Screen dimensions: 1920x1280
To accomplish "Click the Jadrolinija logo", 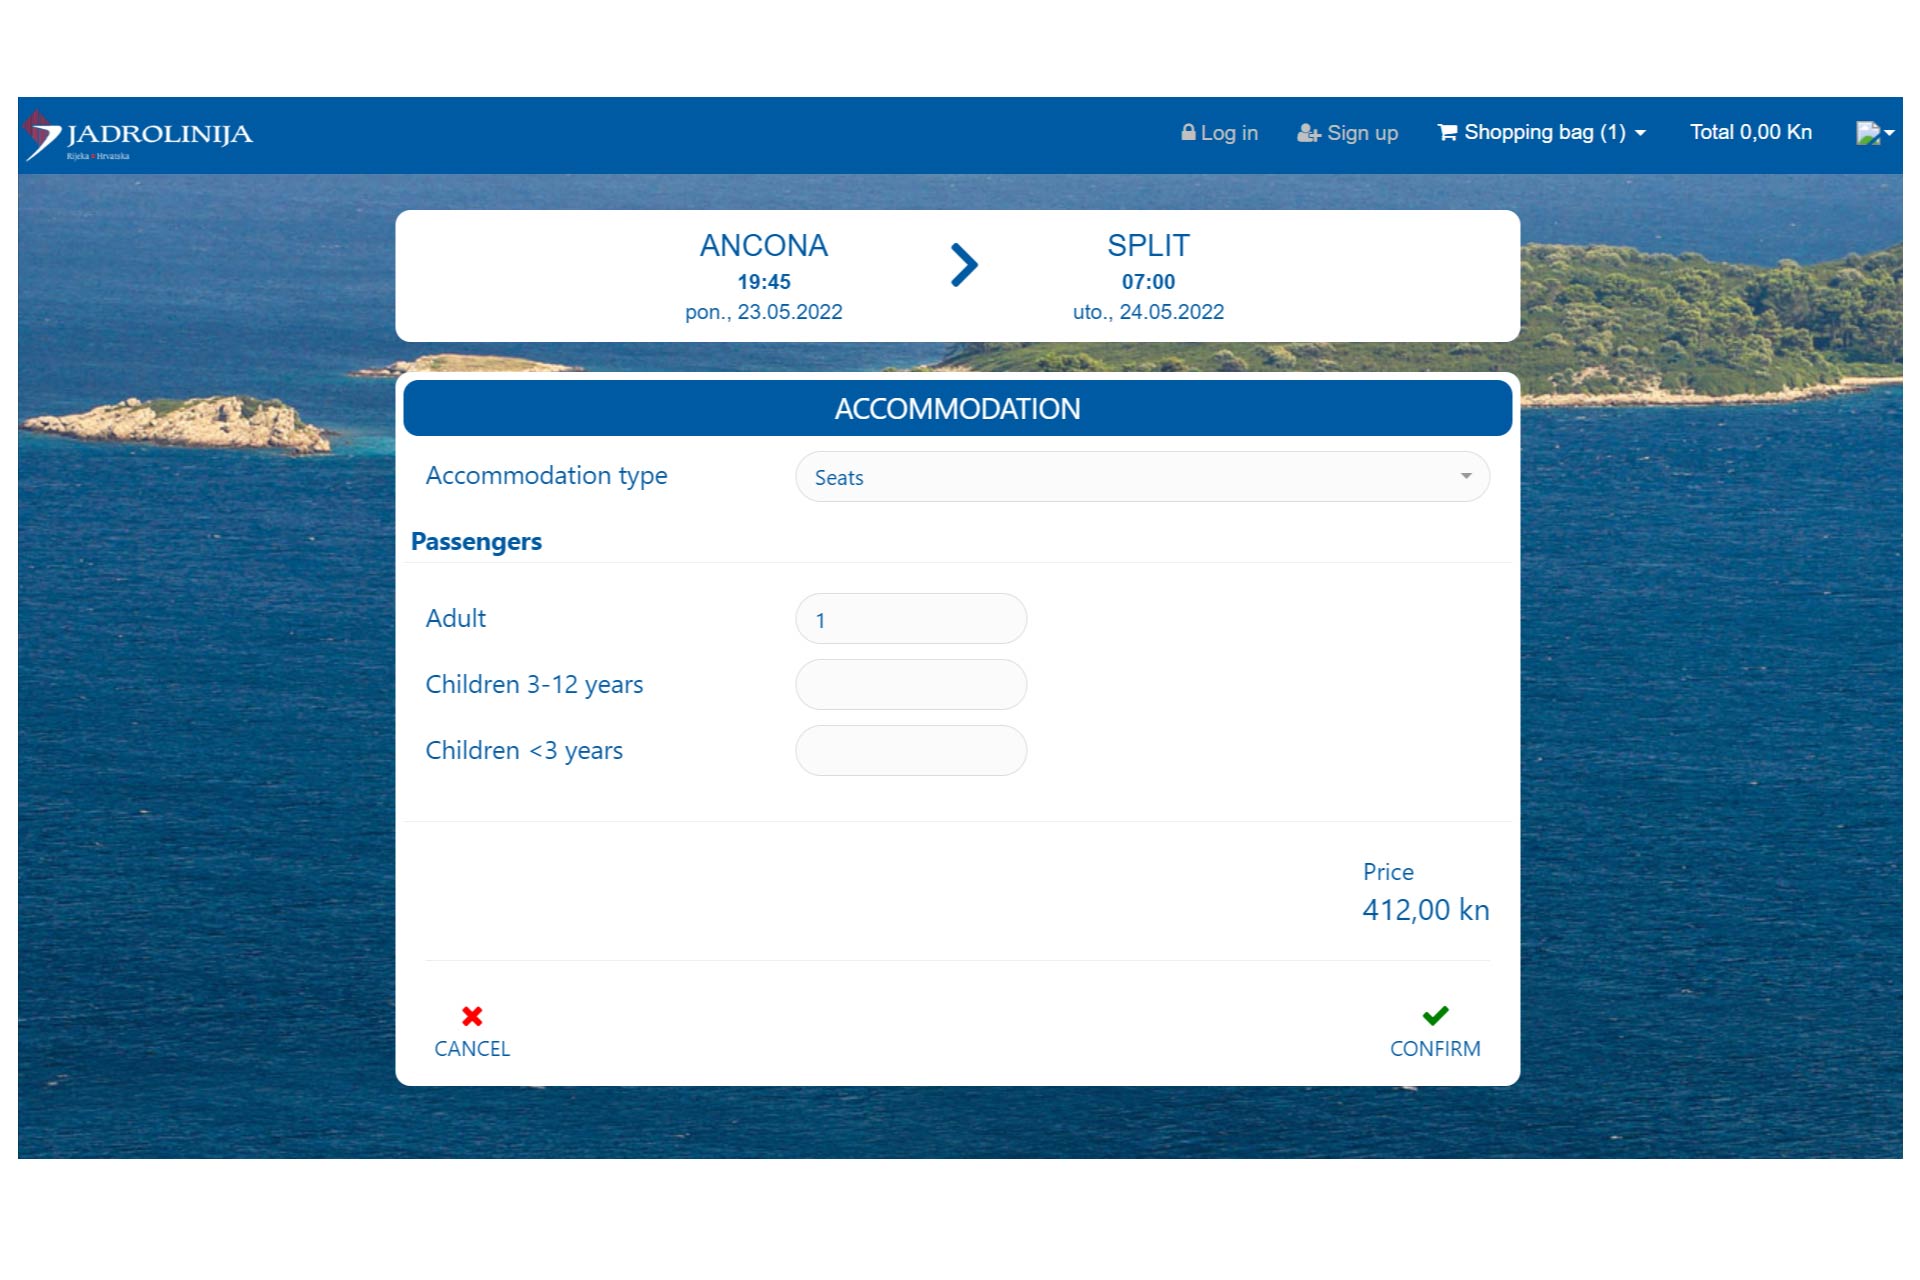I will (x=138, y=135).
